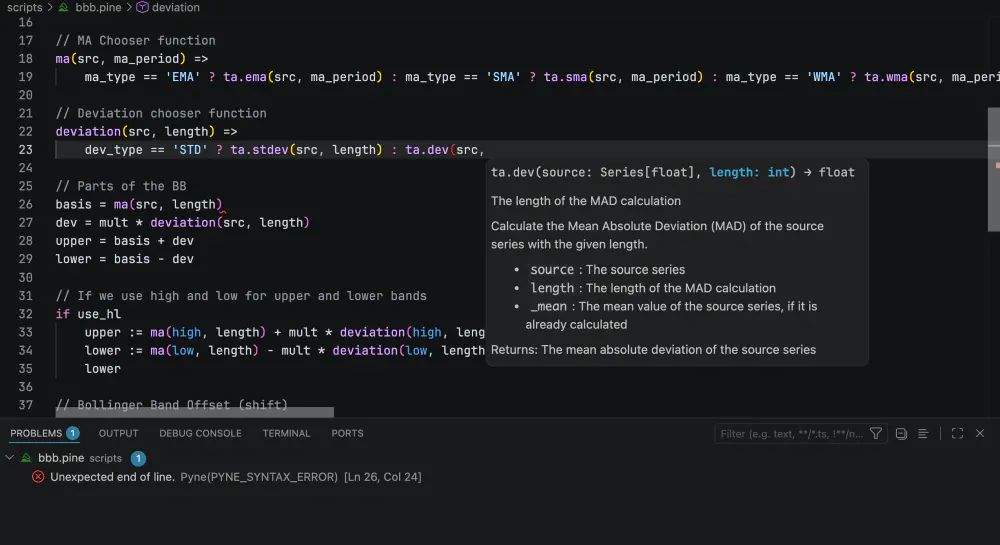The width and height of the screenshot is (1000, 545).
Task: Close the bottom panel
Action: (x=980, y=433)
